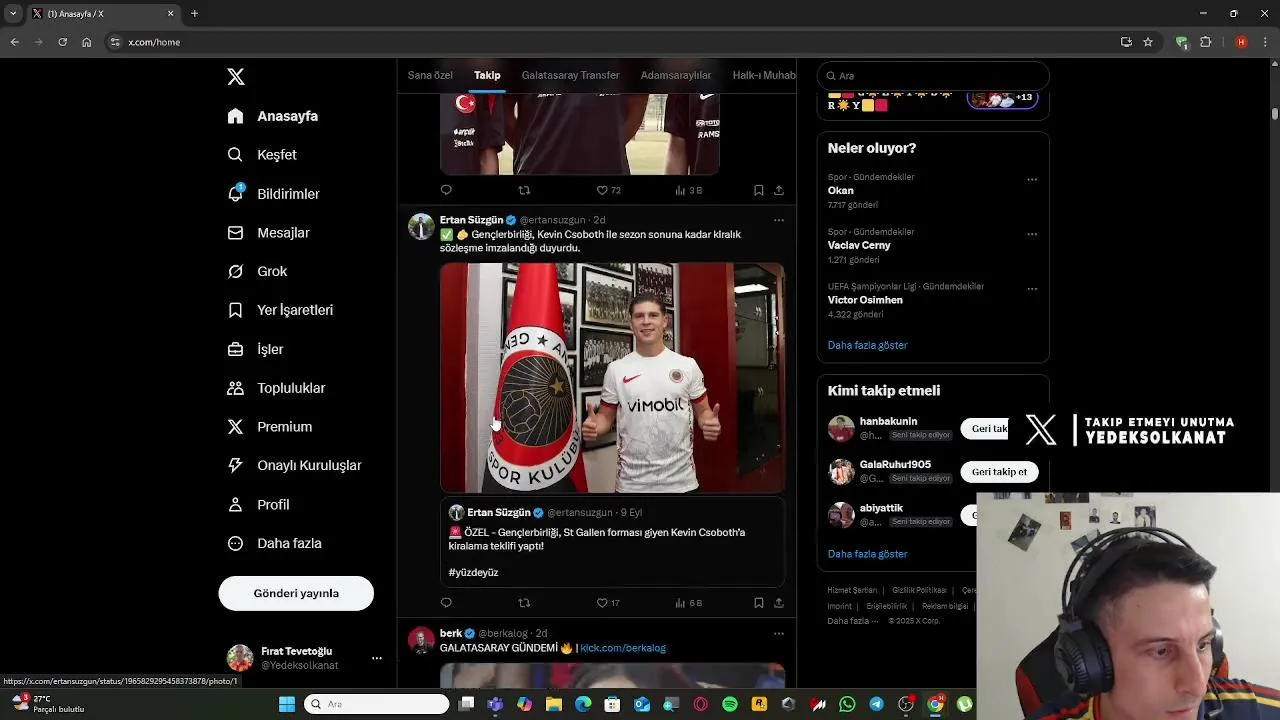The height and width of the screenshot is (720, 1280).
Task: Click the browser address bar
Action: [610, 42]
